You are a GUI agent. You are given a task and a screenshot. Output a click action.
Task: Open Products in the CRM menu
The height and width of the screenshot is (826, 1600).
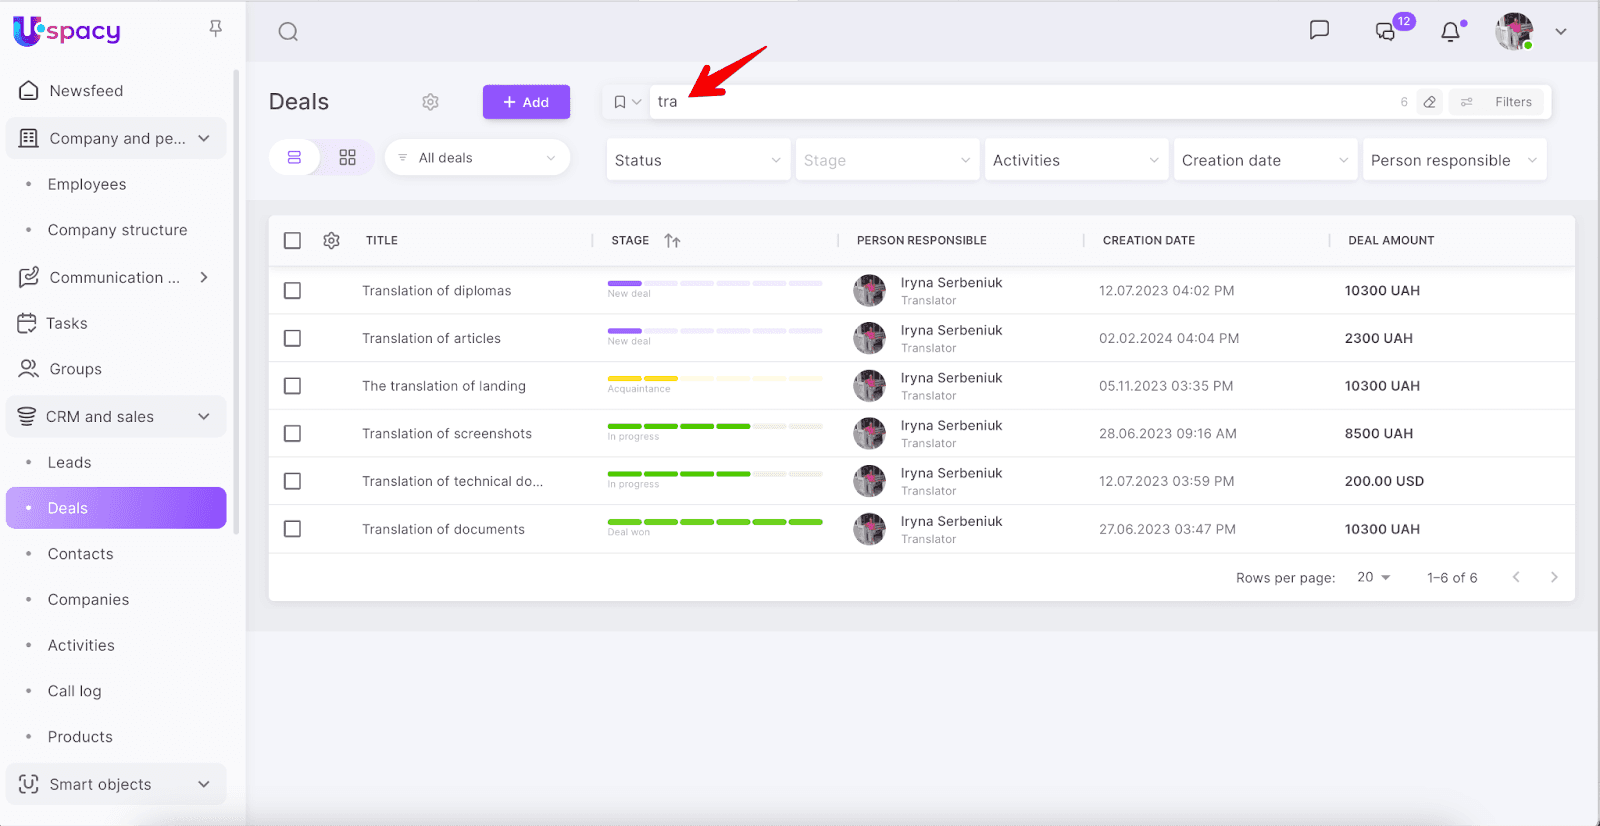[x=80, y=737]
